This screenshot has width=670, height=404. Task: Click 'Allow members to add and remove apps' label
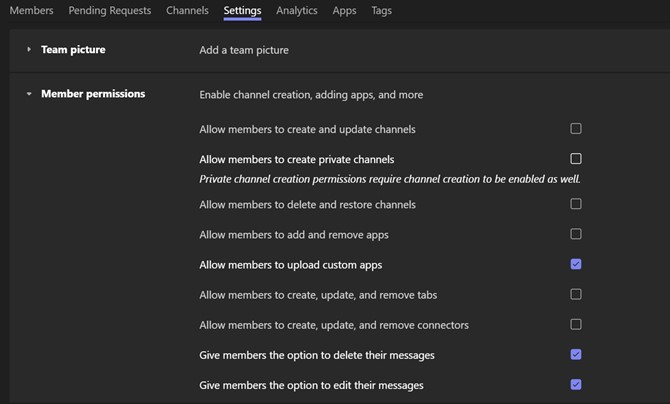294,235
